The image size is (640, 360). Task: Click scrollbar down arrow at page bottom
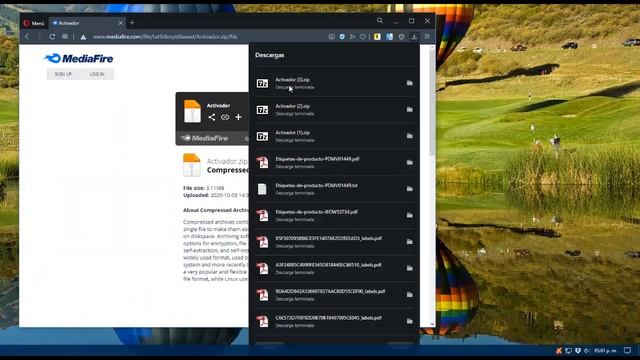tap(432, 324)
